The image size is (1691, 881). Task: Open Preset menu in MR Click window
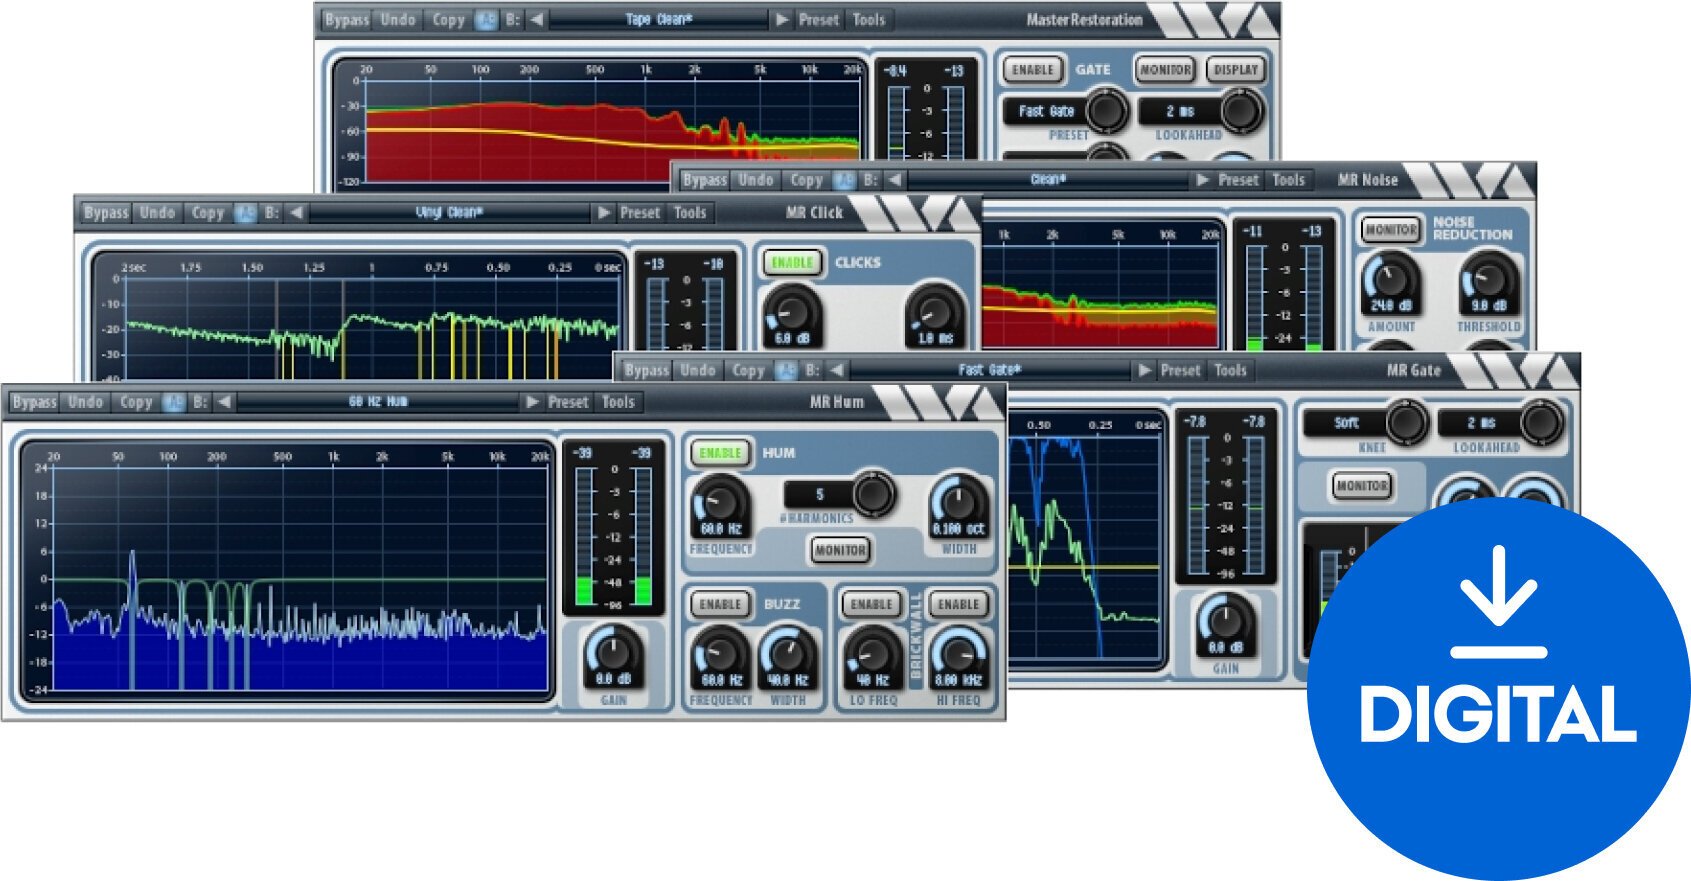pos(640,213)
